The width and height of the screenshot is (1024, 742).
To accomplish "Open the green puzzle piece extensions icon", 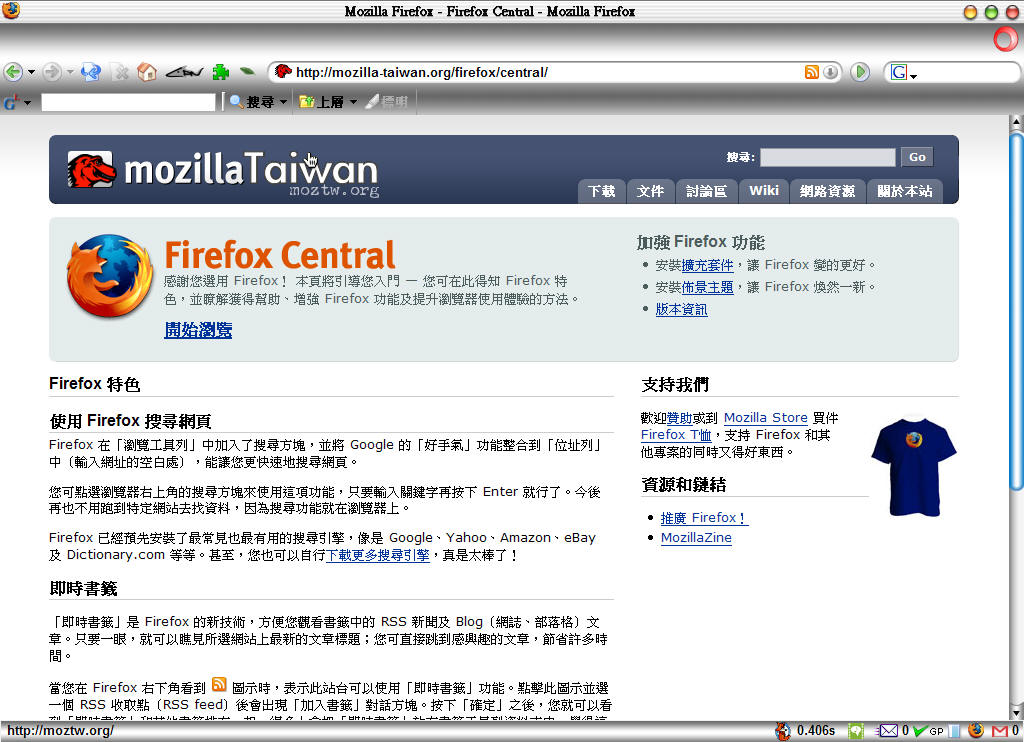I will 221,72.
